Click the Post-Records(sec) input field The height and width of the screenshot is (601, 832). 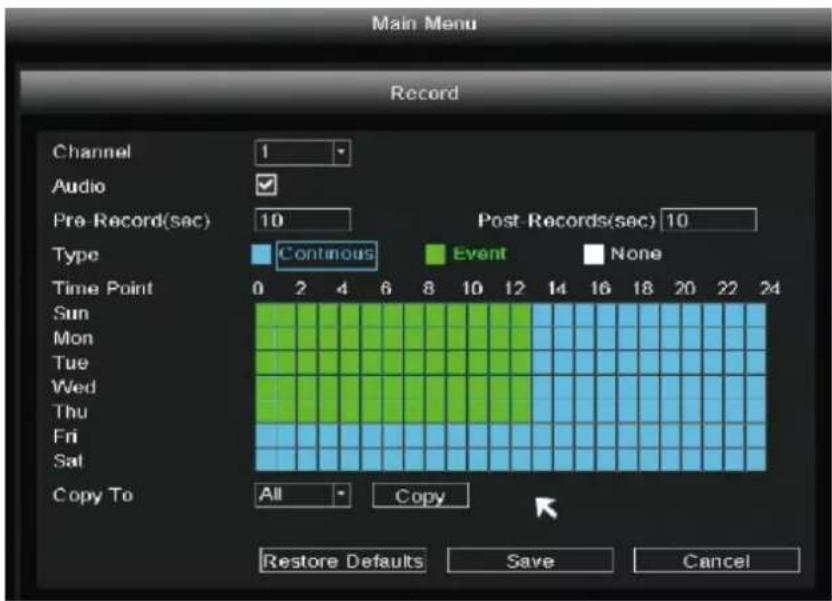click(708, 220)
